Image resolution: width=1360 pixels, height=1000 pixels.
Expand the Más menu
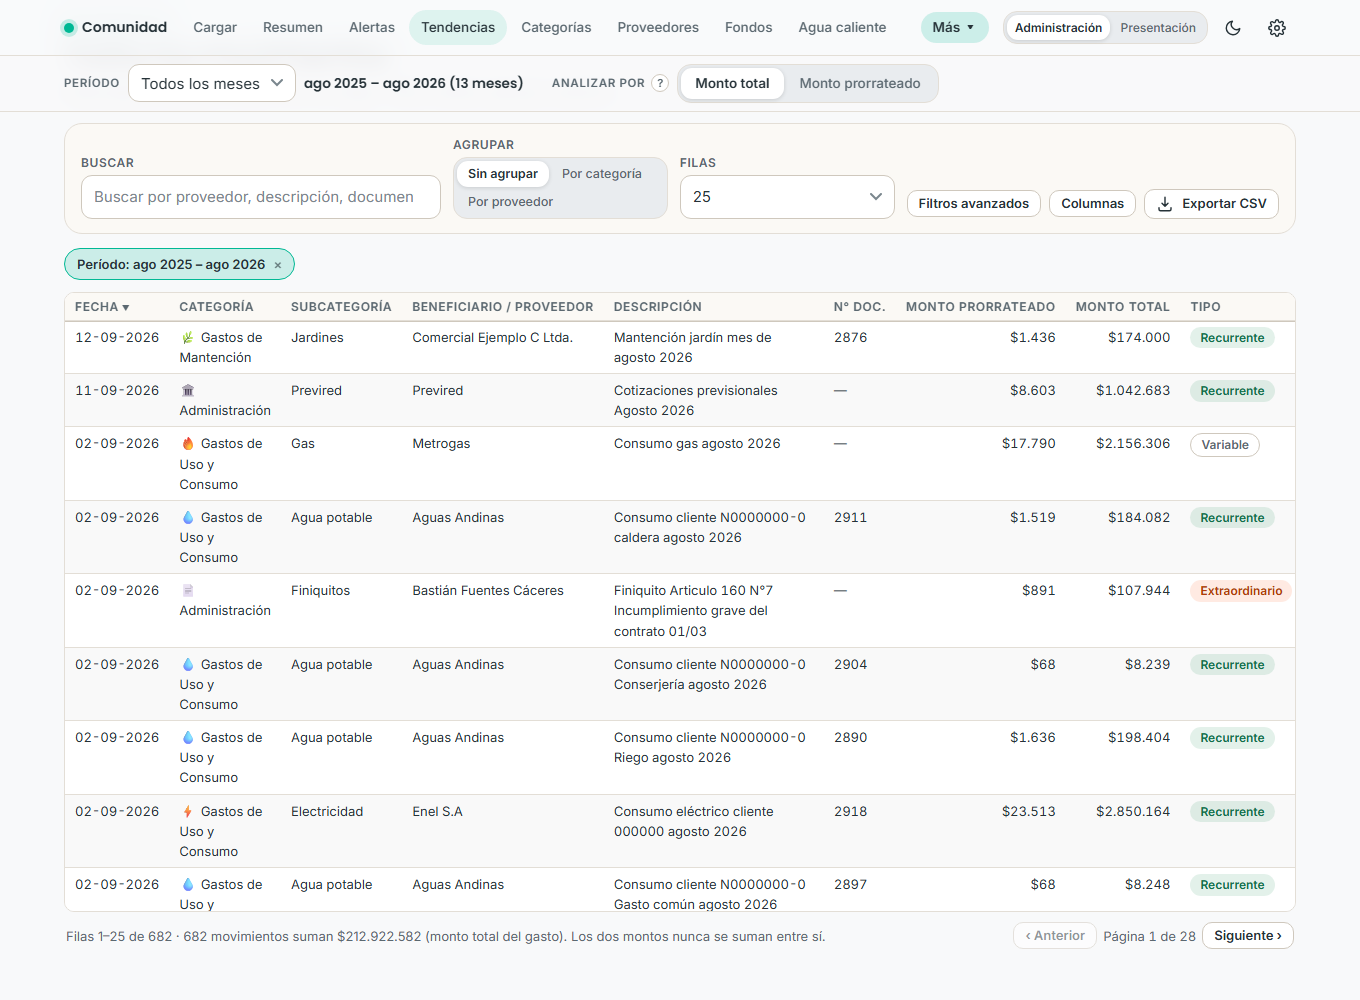coord(954,28)
